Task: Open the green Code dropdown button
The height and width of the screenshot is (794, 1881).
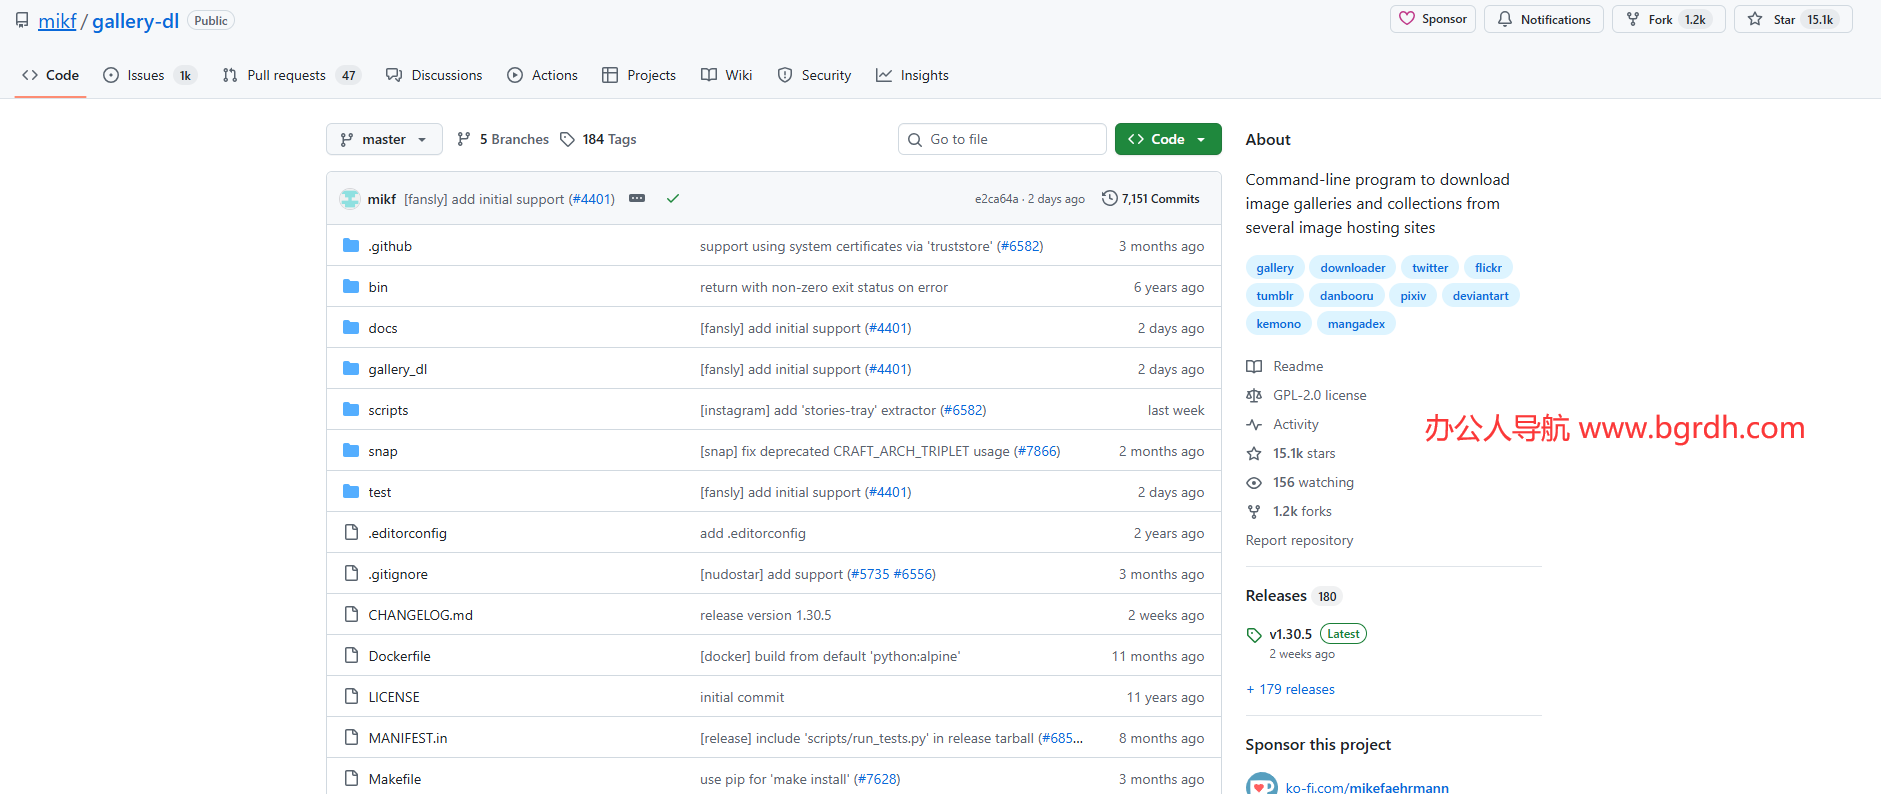Action: (x=1167, y=140)
